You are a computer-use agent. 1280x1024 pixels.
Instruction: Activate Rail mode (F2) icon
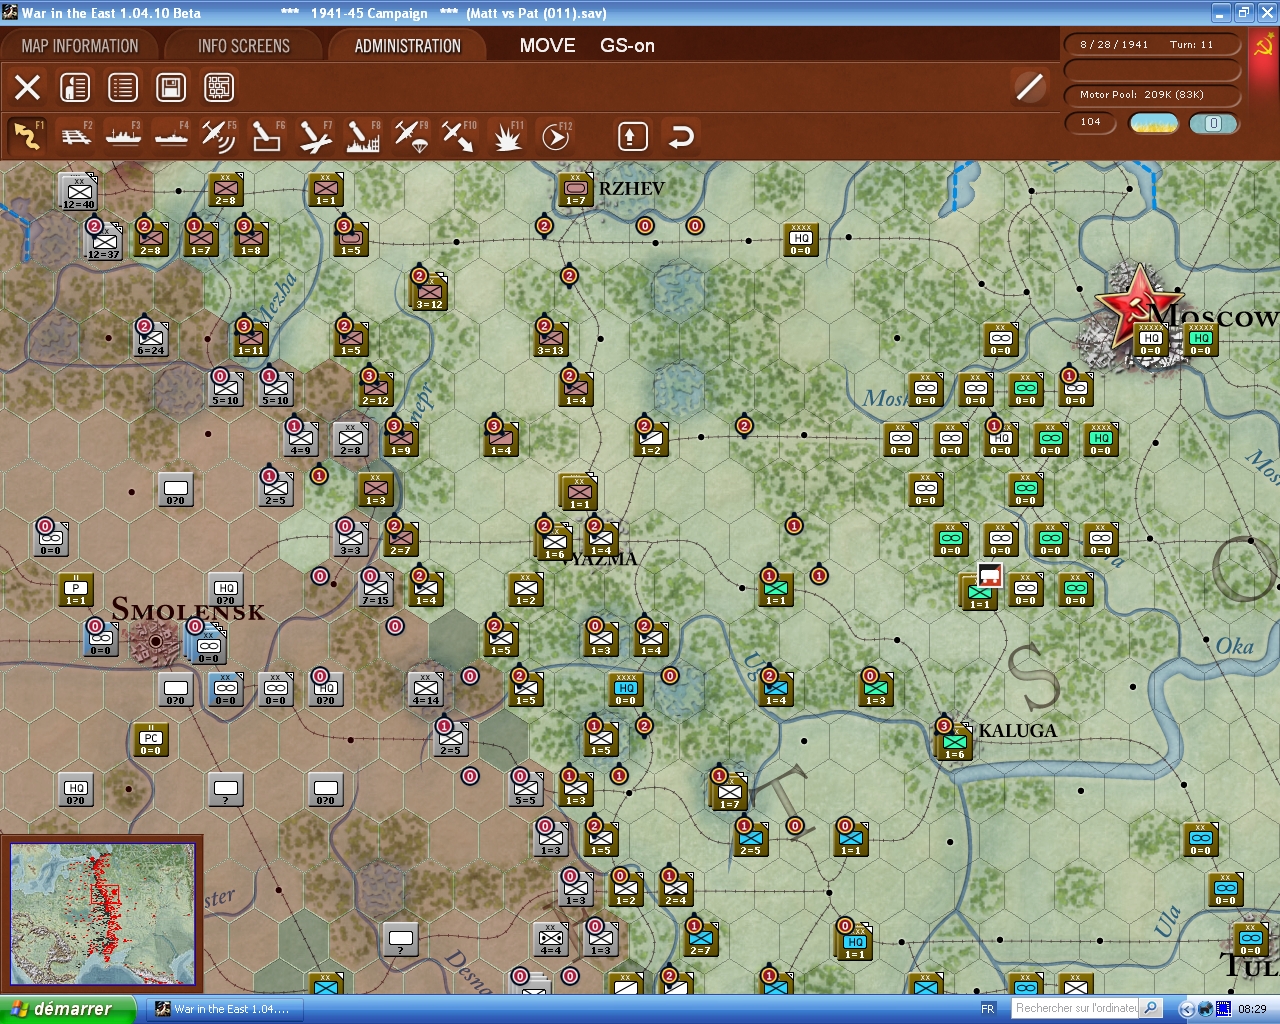coord(76,136)
